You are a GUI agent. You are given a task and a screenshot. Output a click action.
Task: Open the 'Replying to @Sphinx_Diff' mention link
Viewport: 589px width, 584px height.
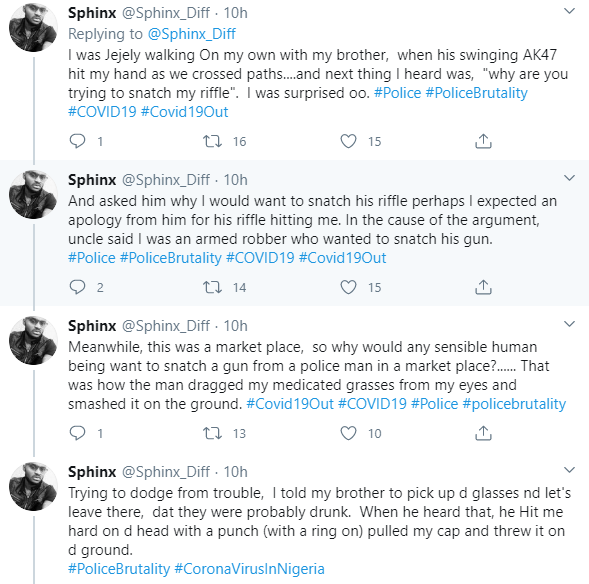point(192,34)
